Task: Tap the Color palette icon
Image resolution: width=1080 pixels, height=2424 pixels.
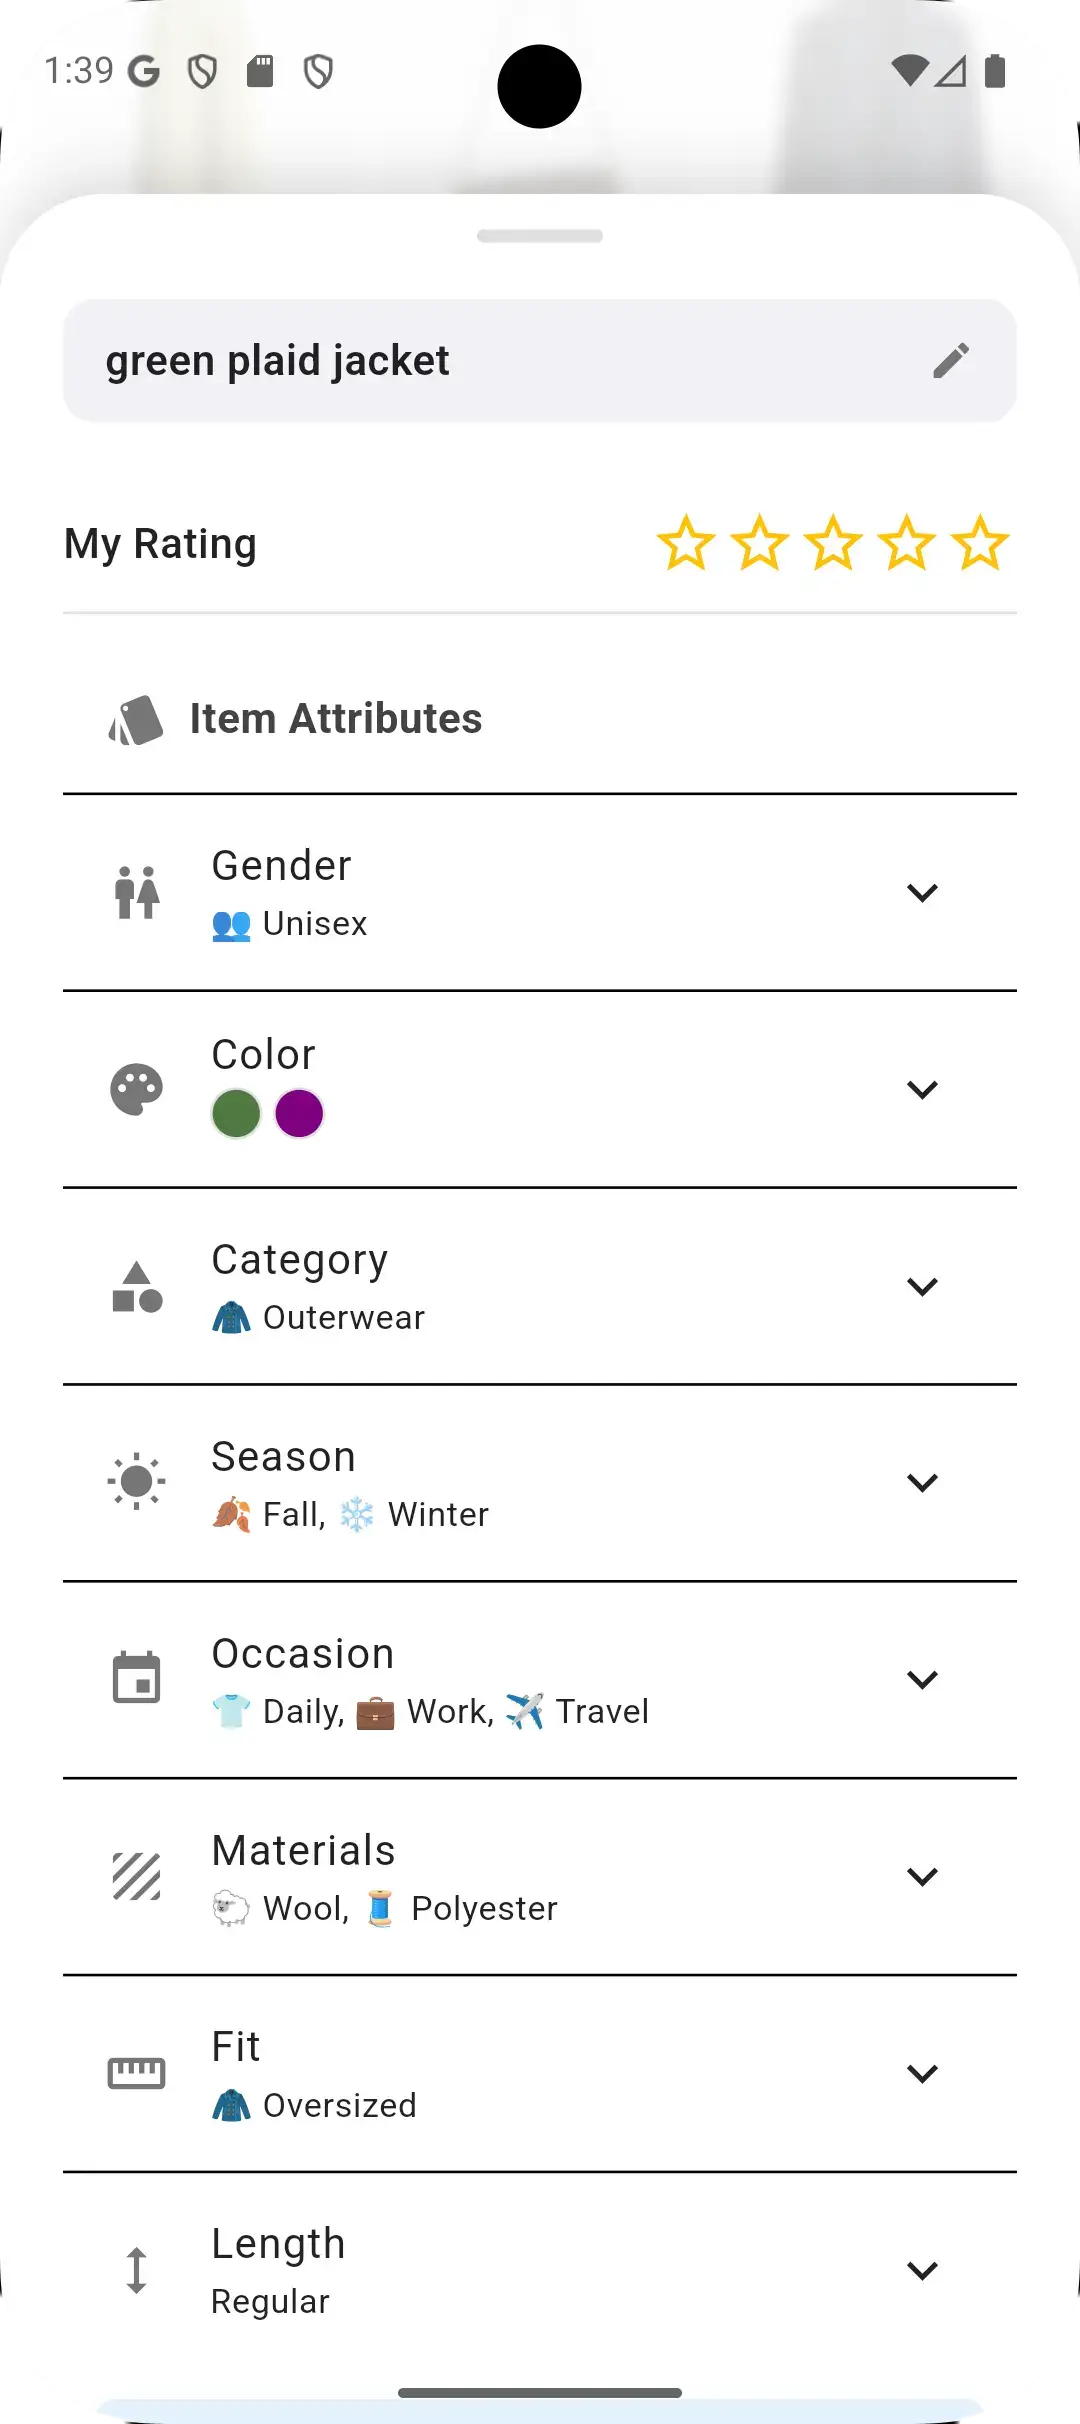Action: (x=137, y=1089)
